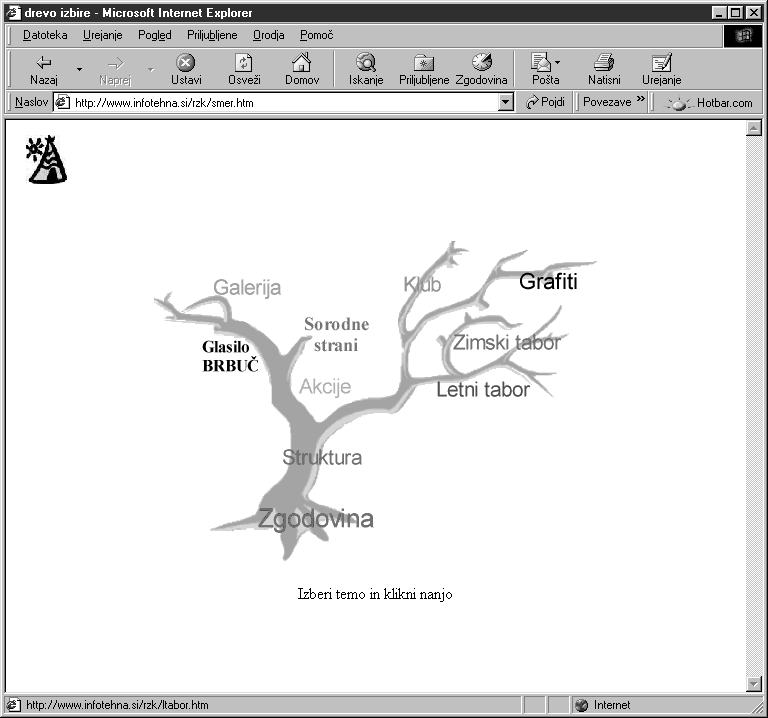Click the scrollbar up arrow

(x=753, y=128)
